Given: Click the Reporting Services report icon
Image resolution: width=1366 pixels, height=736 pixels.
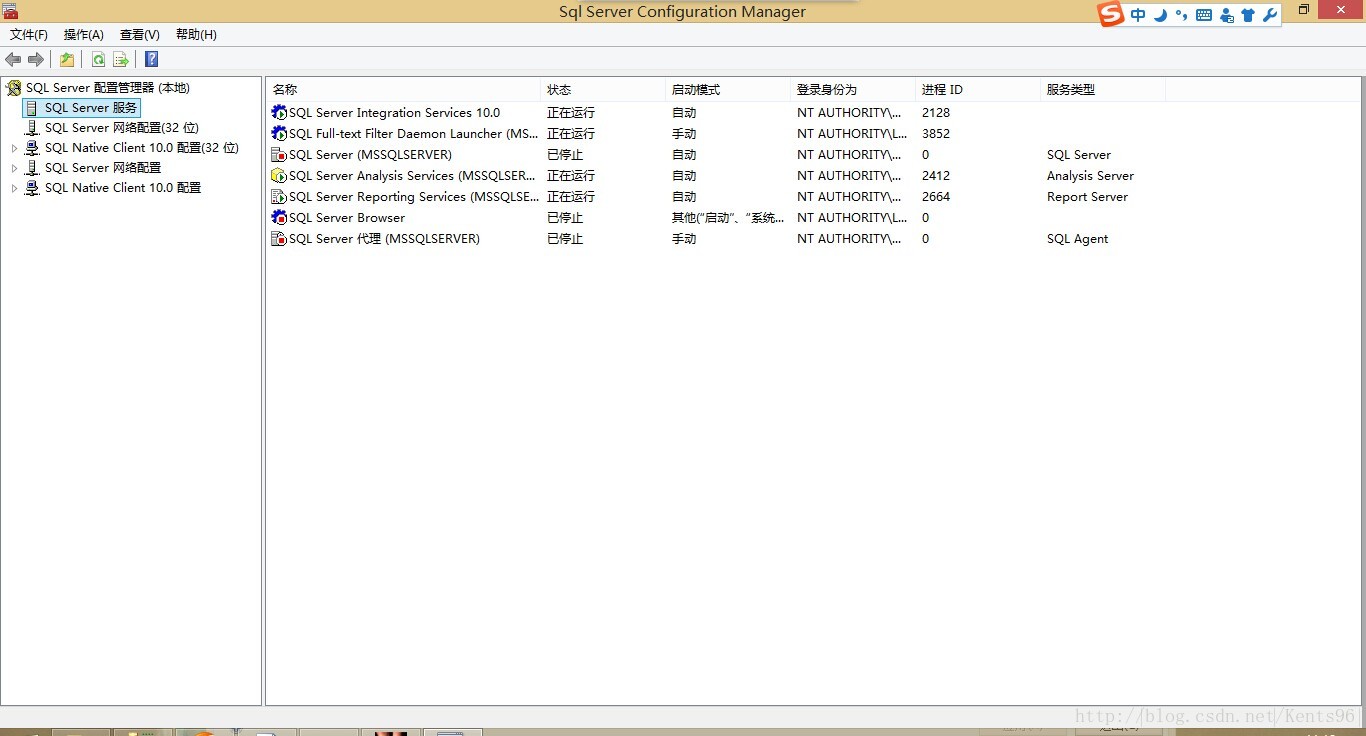Looking at the screenshot, I should 279,197.
